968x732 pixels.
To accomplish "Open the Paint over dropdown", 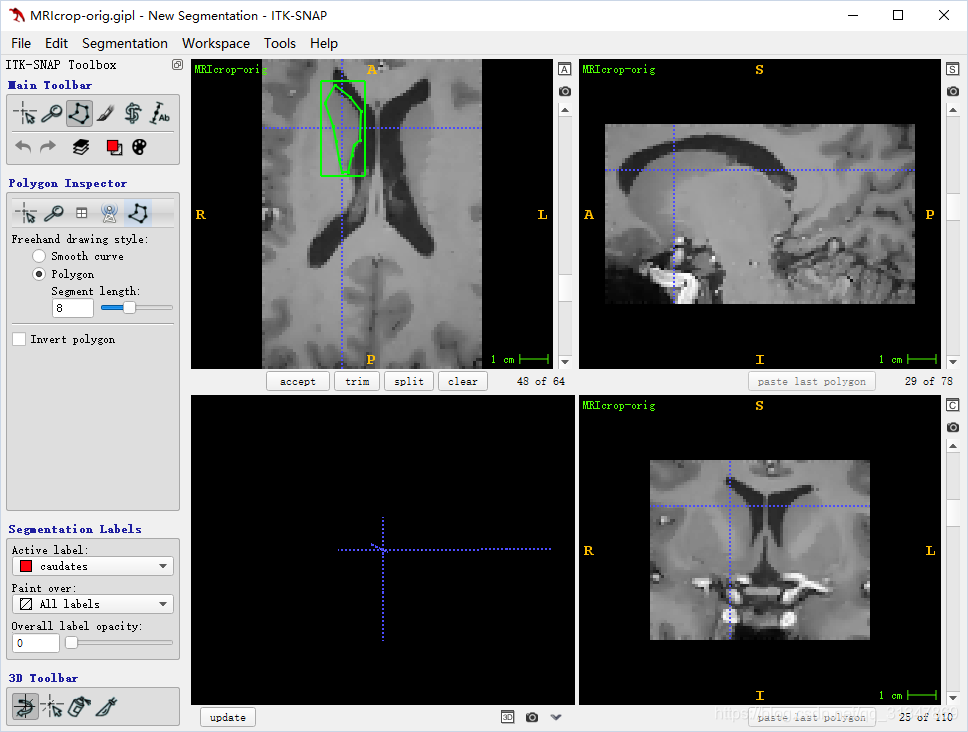I will click(93, 604).
